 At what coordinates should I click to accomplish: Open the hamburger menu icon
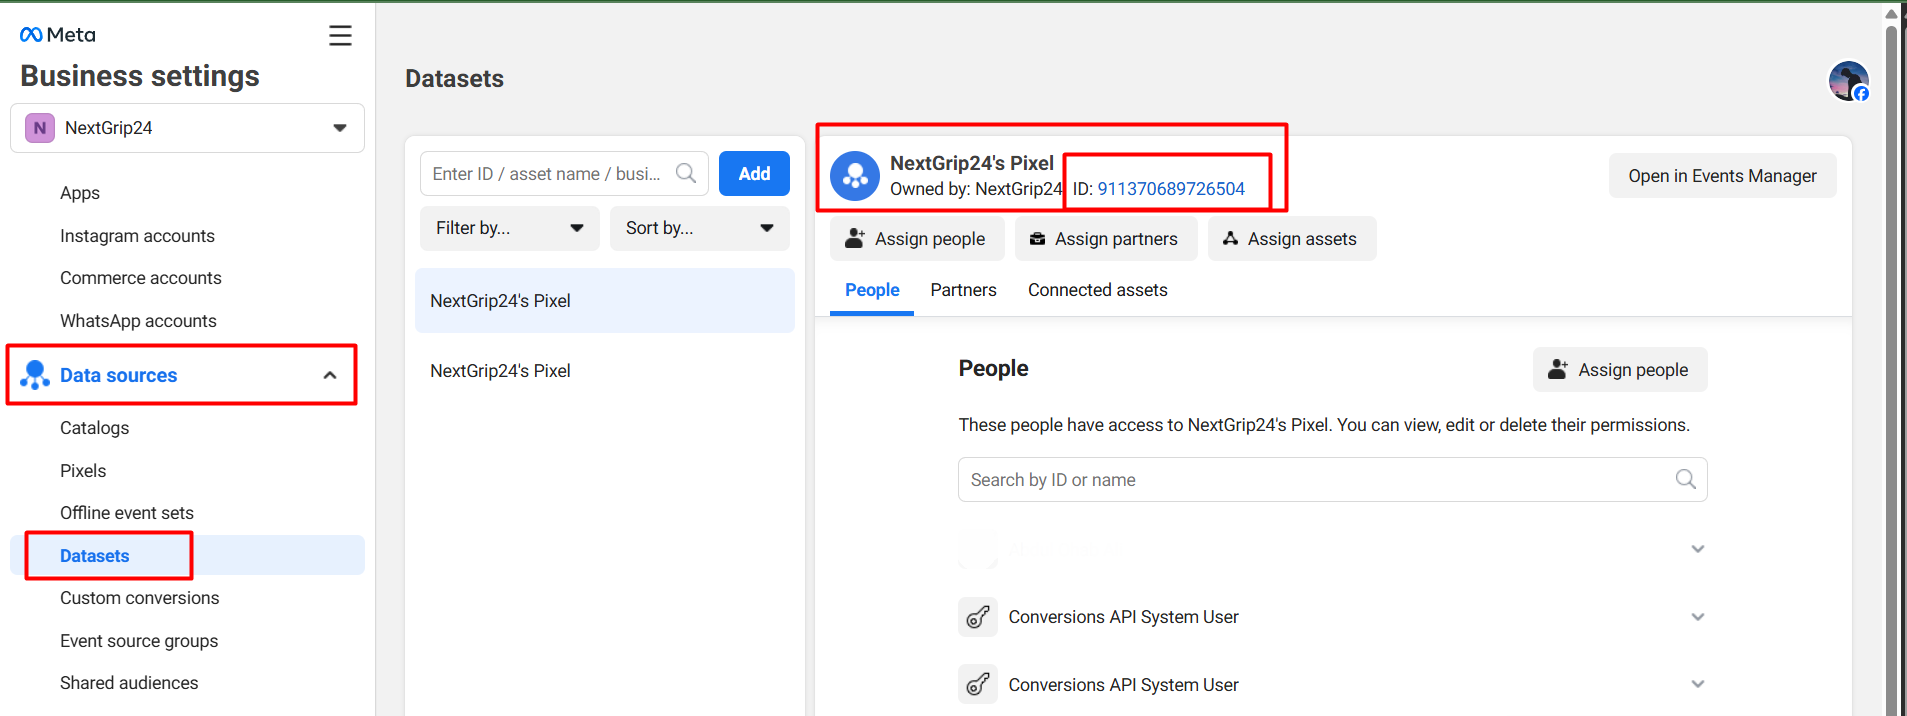point(340,36)
